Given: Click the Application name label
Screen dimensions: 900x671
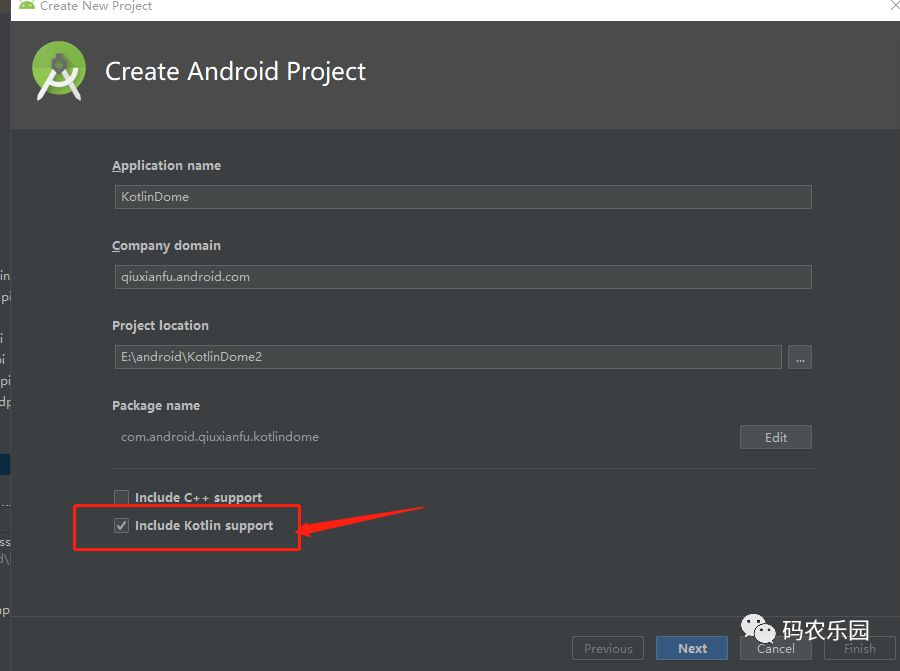Looking at the screenshot, I should 166,165.
